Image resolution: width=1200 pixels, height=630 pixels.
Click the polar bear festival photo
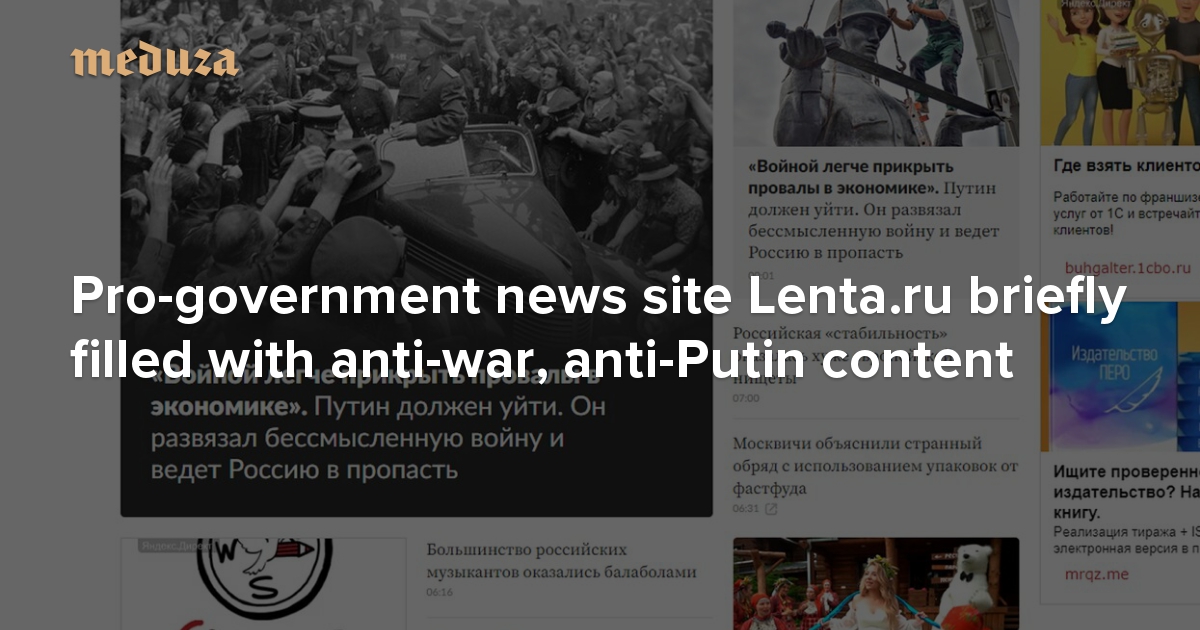tap(876, 584)
